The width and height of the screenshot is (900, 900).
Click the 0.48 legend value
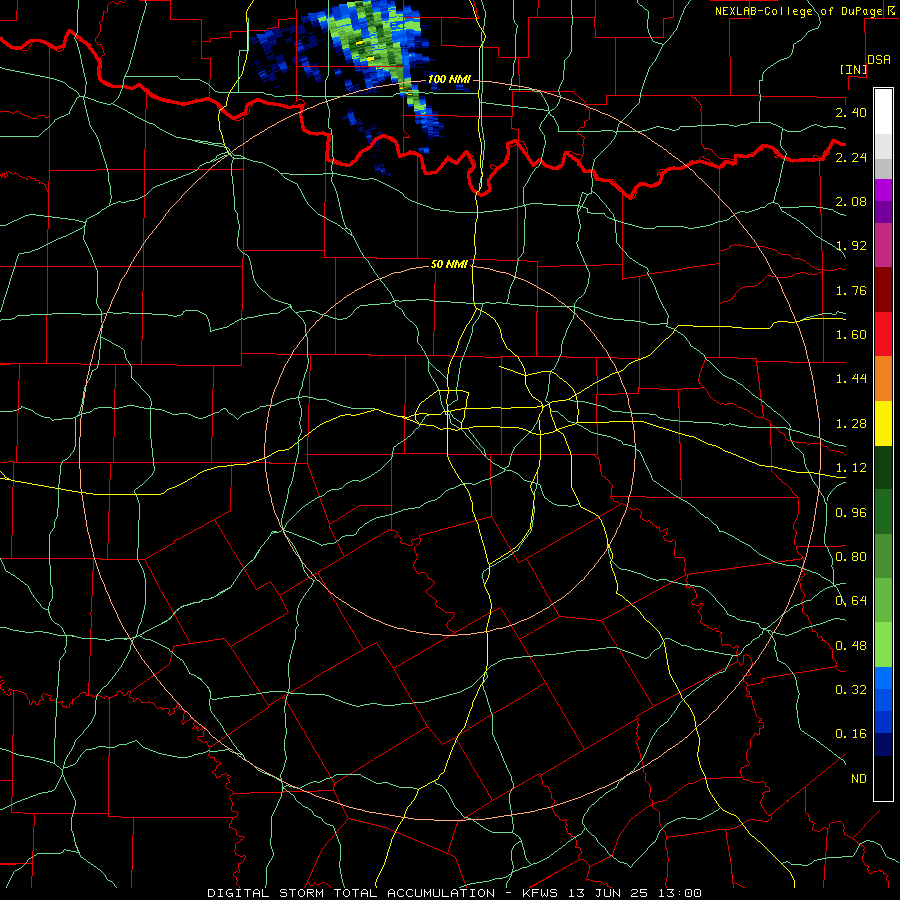click(851, 646)
